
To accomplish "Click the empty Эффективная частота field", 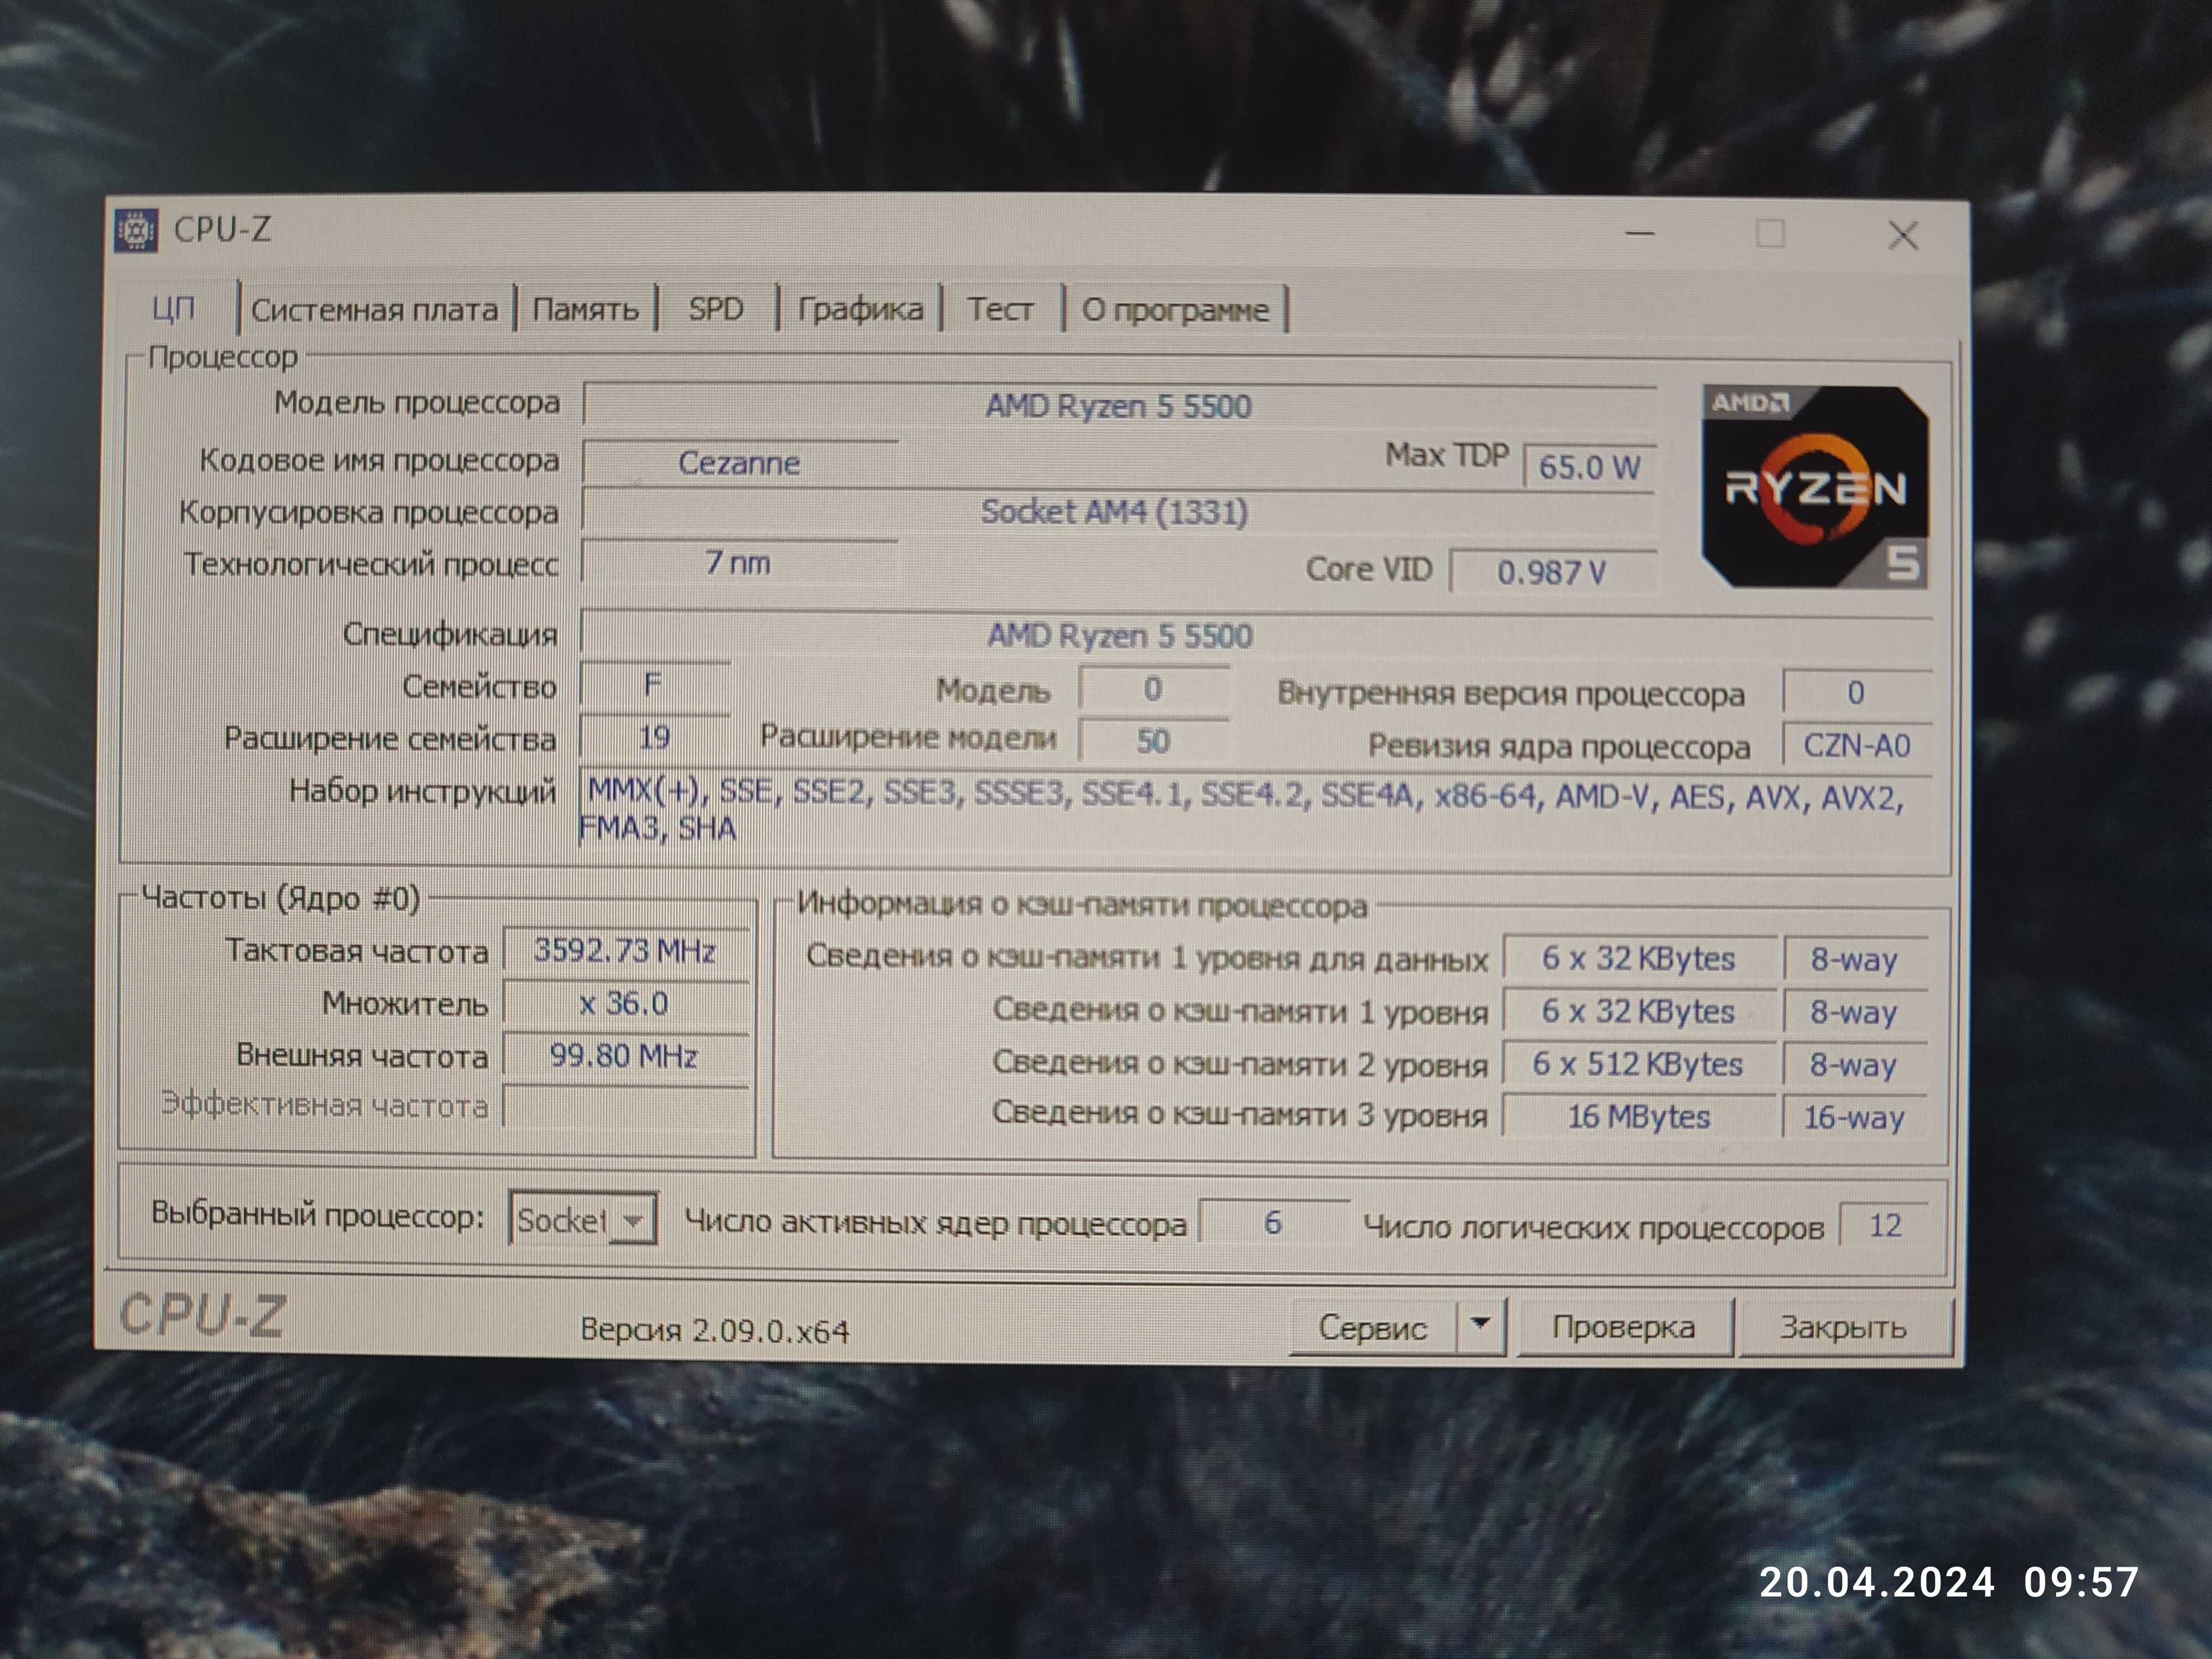I will click(x=625, y=1107).
